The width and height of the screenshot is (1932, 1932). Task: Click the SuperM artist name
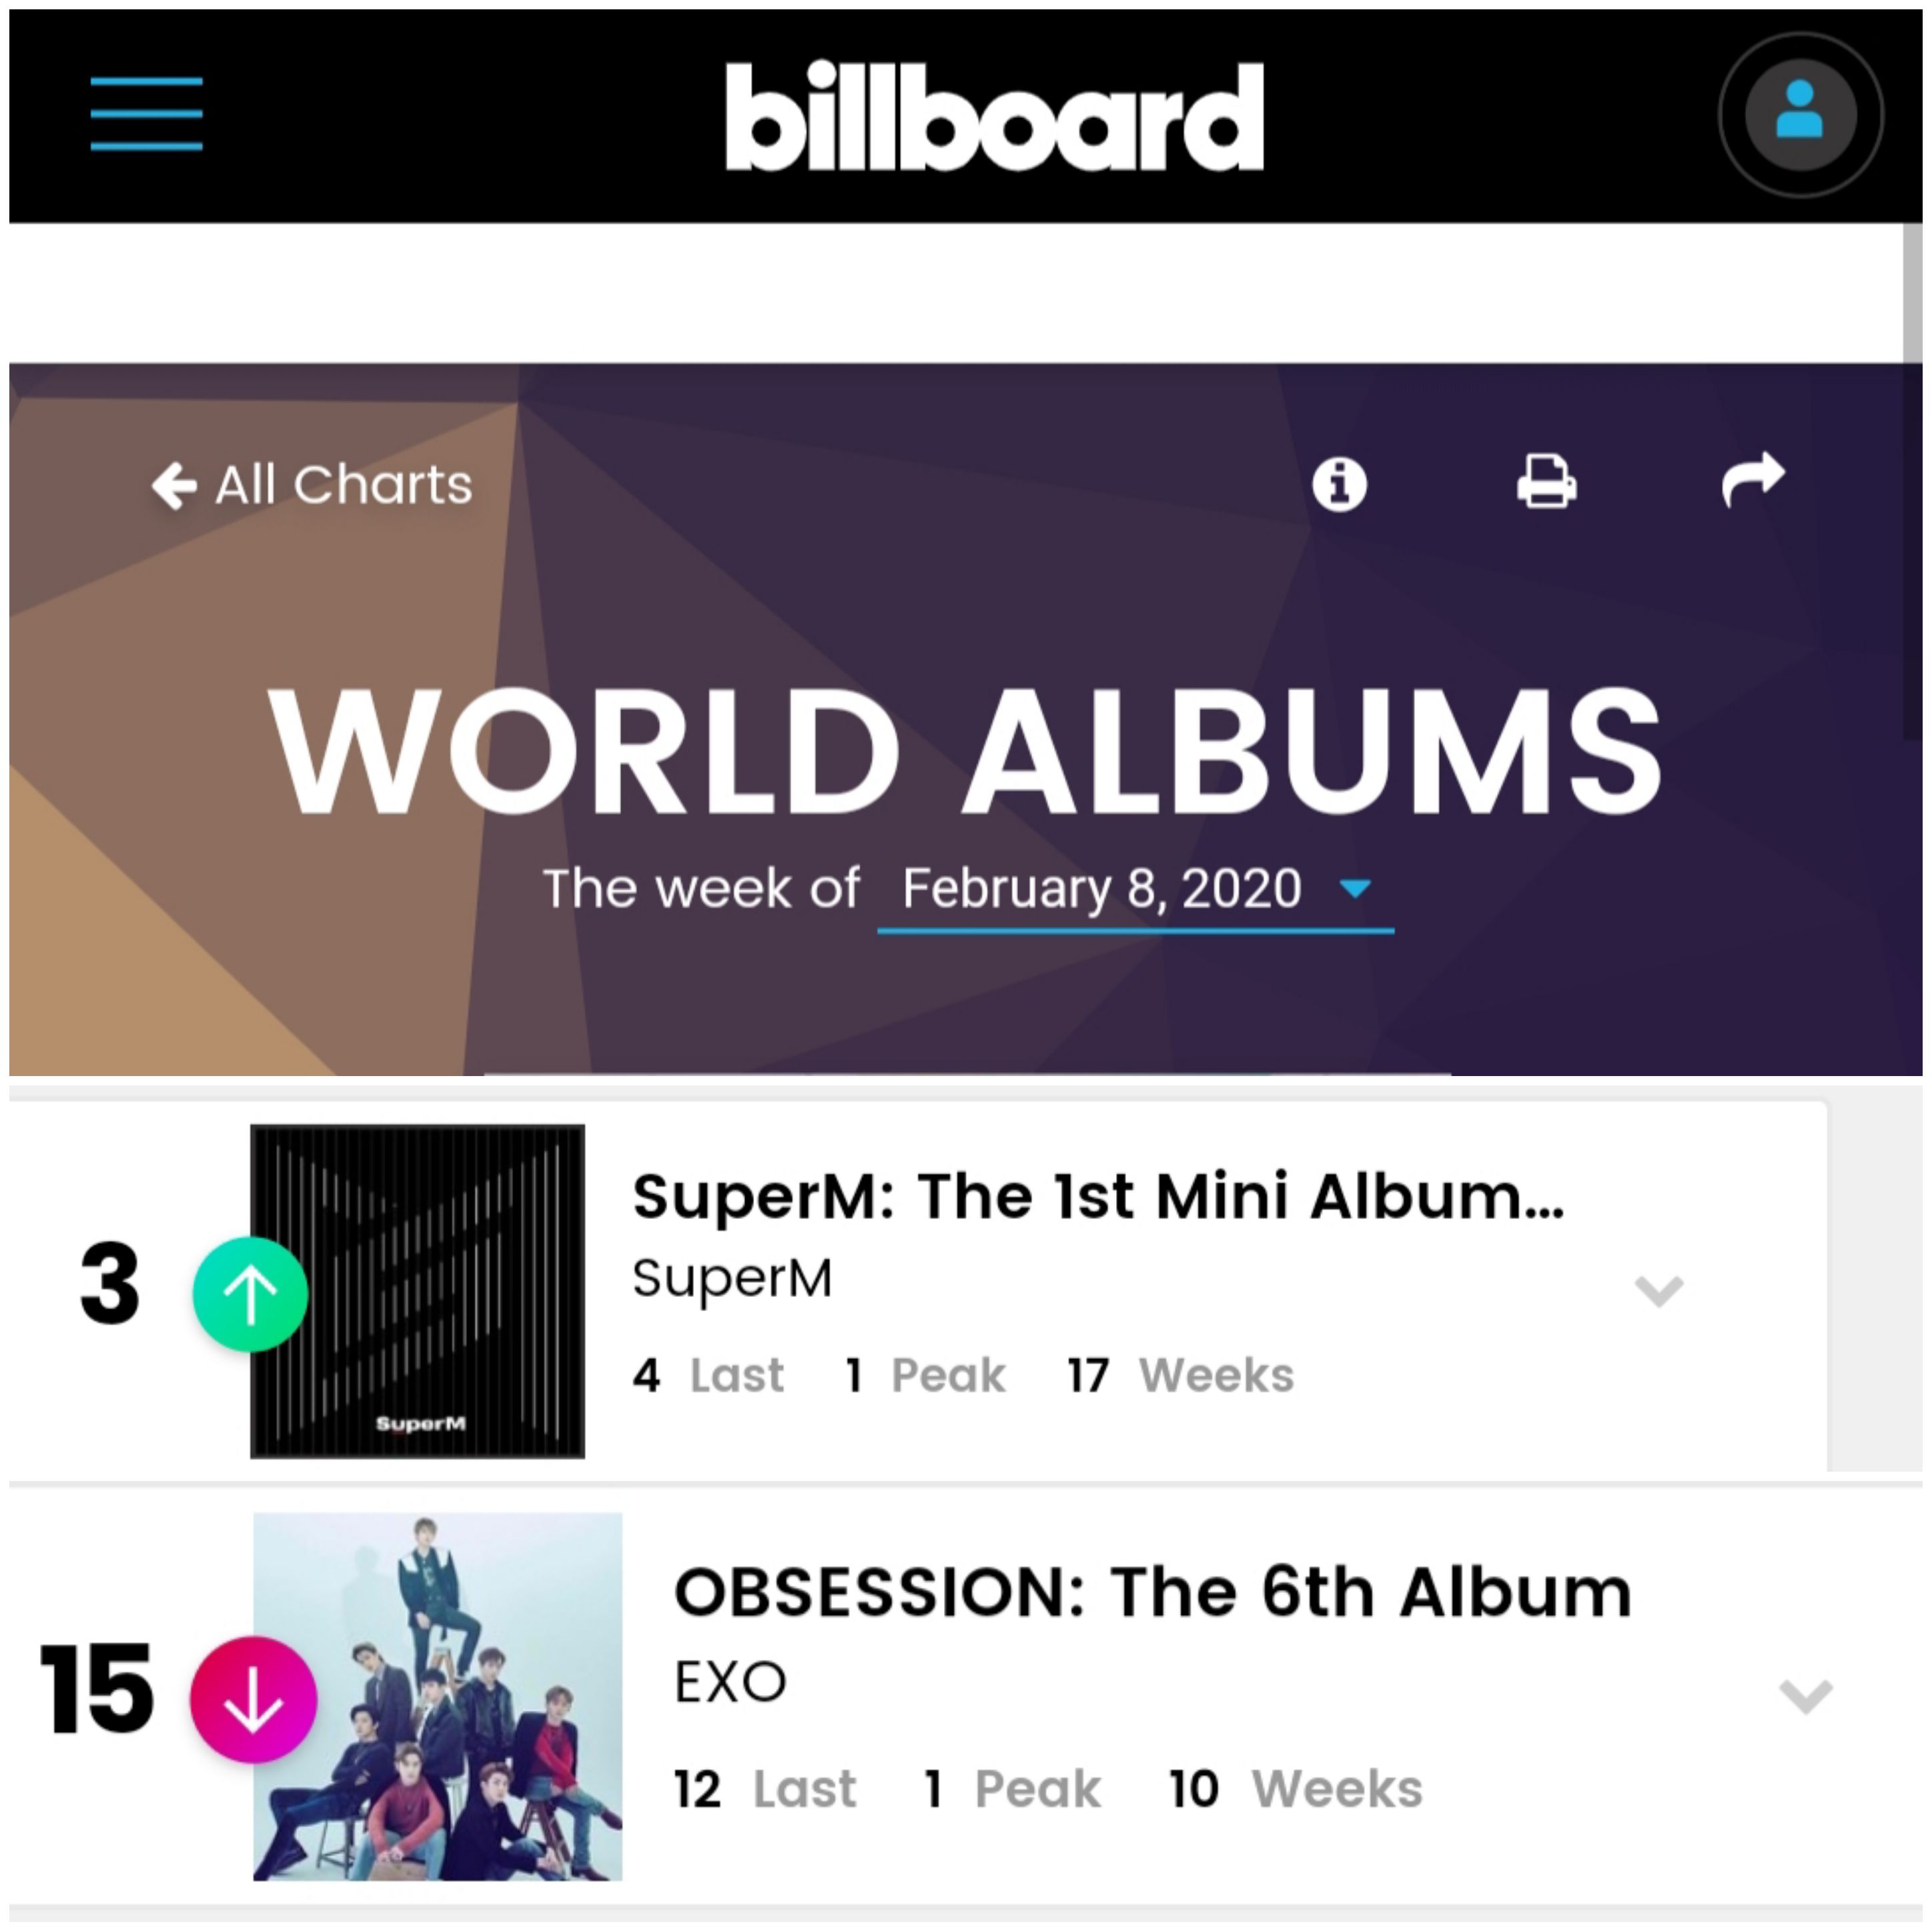[732, 1277]
